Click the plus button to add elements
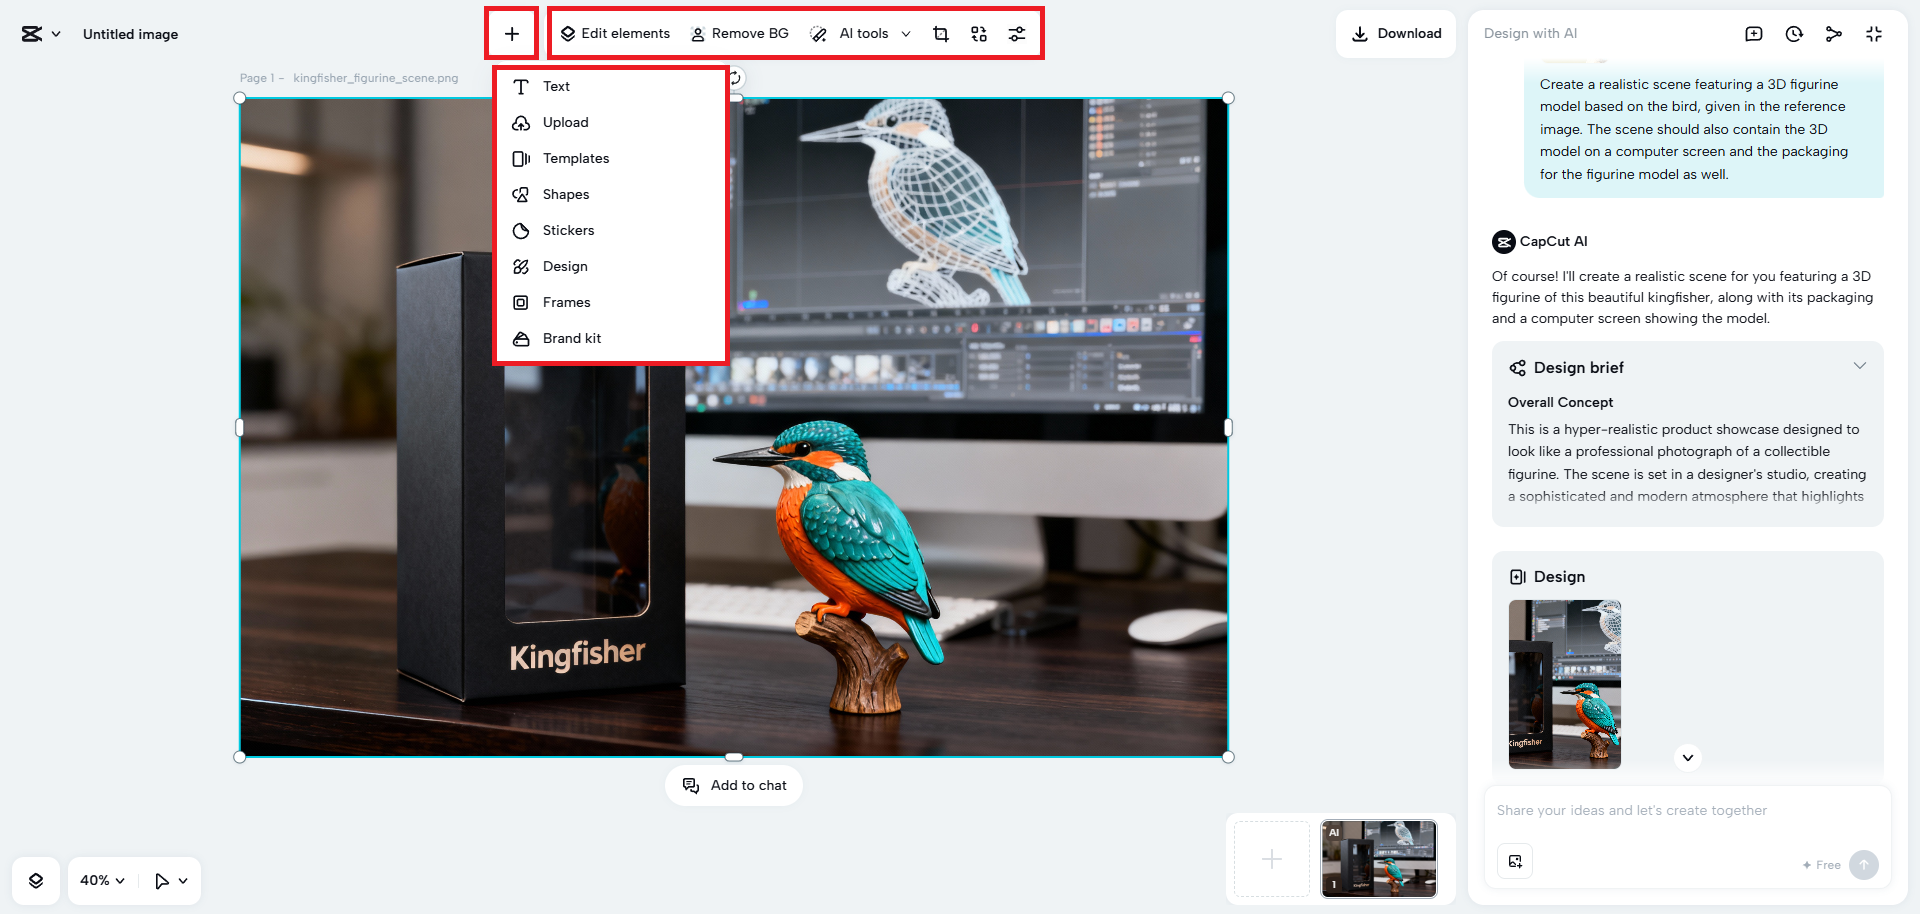1920x914 pixels. pyautogui.click(x=512, y=33)
